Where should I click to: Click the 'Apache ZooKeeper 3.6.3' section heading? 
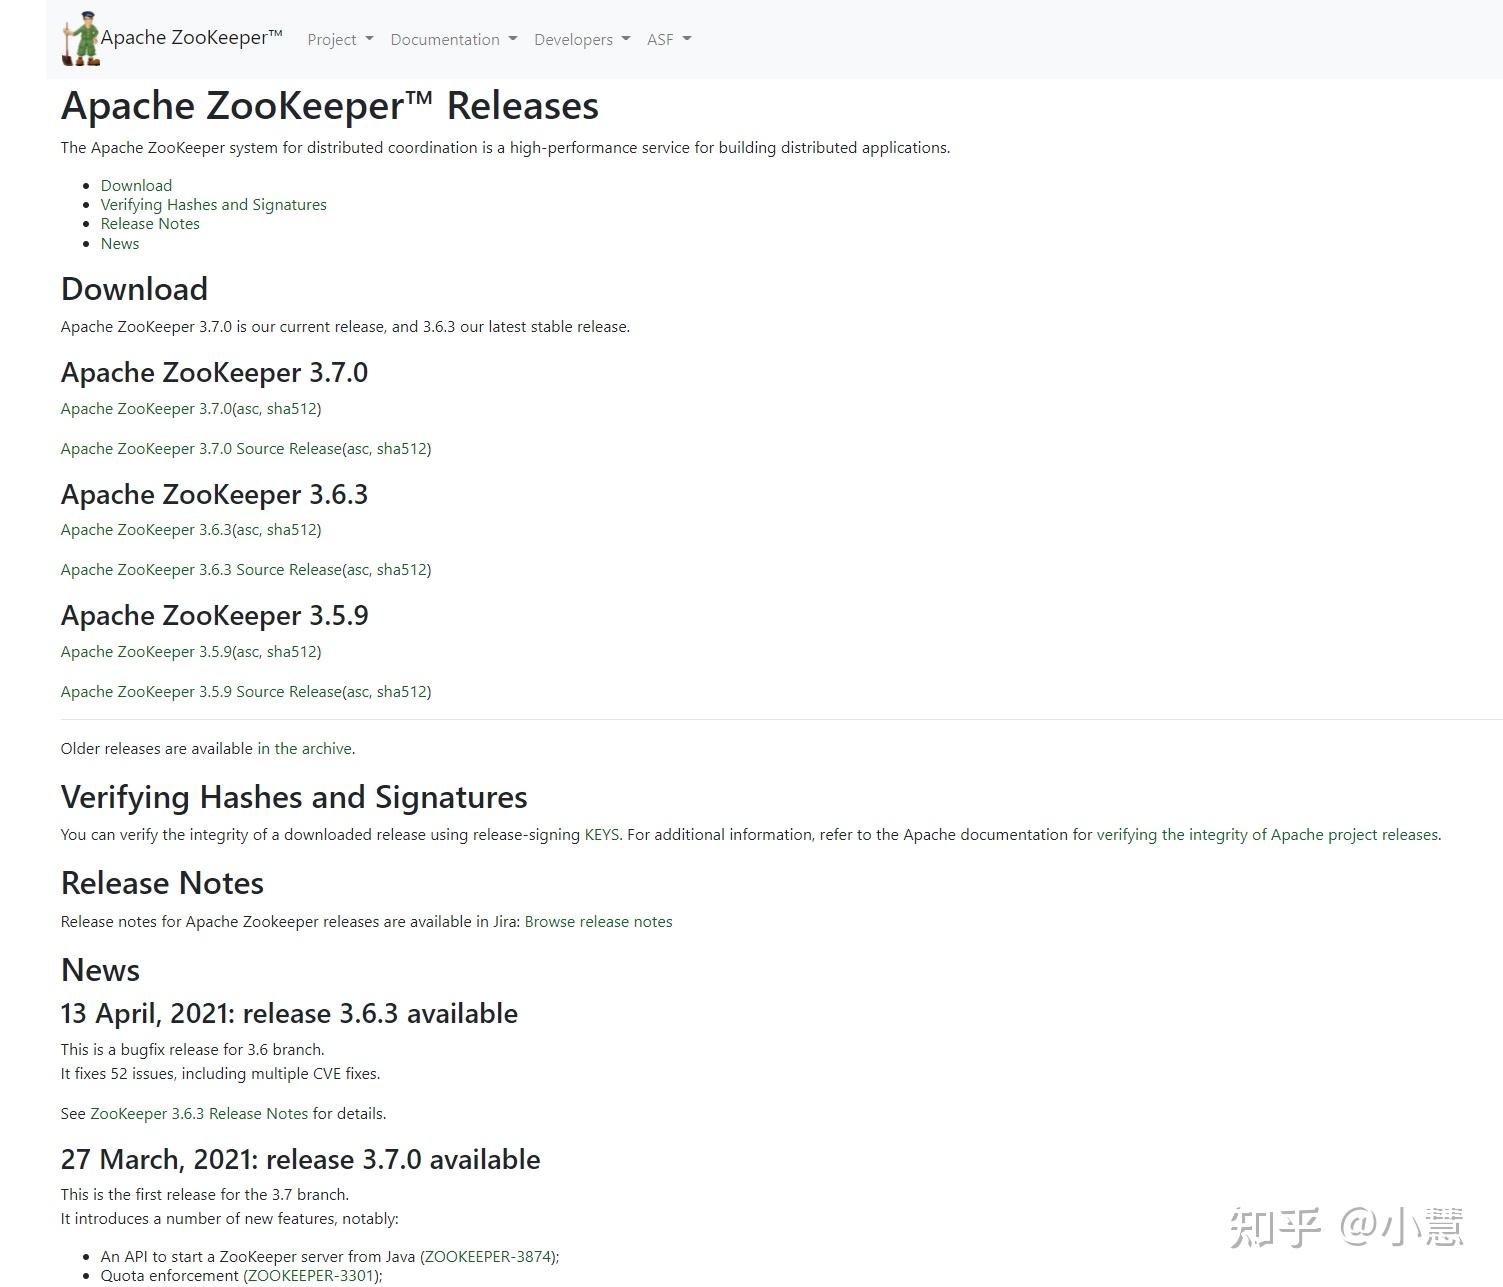coord(214,494)
